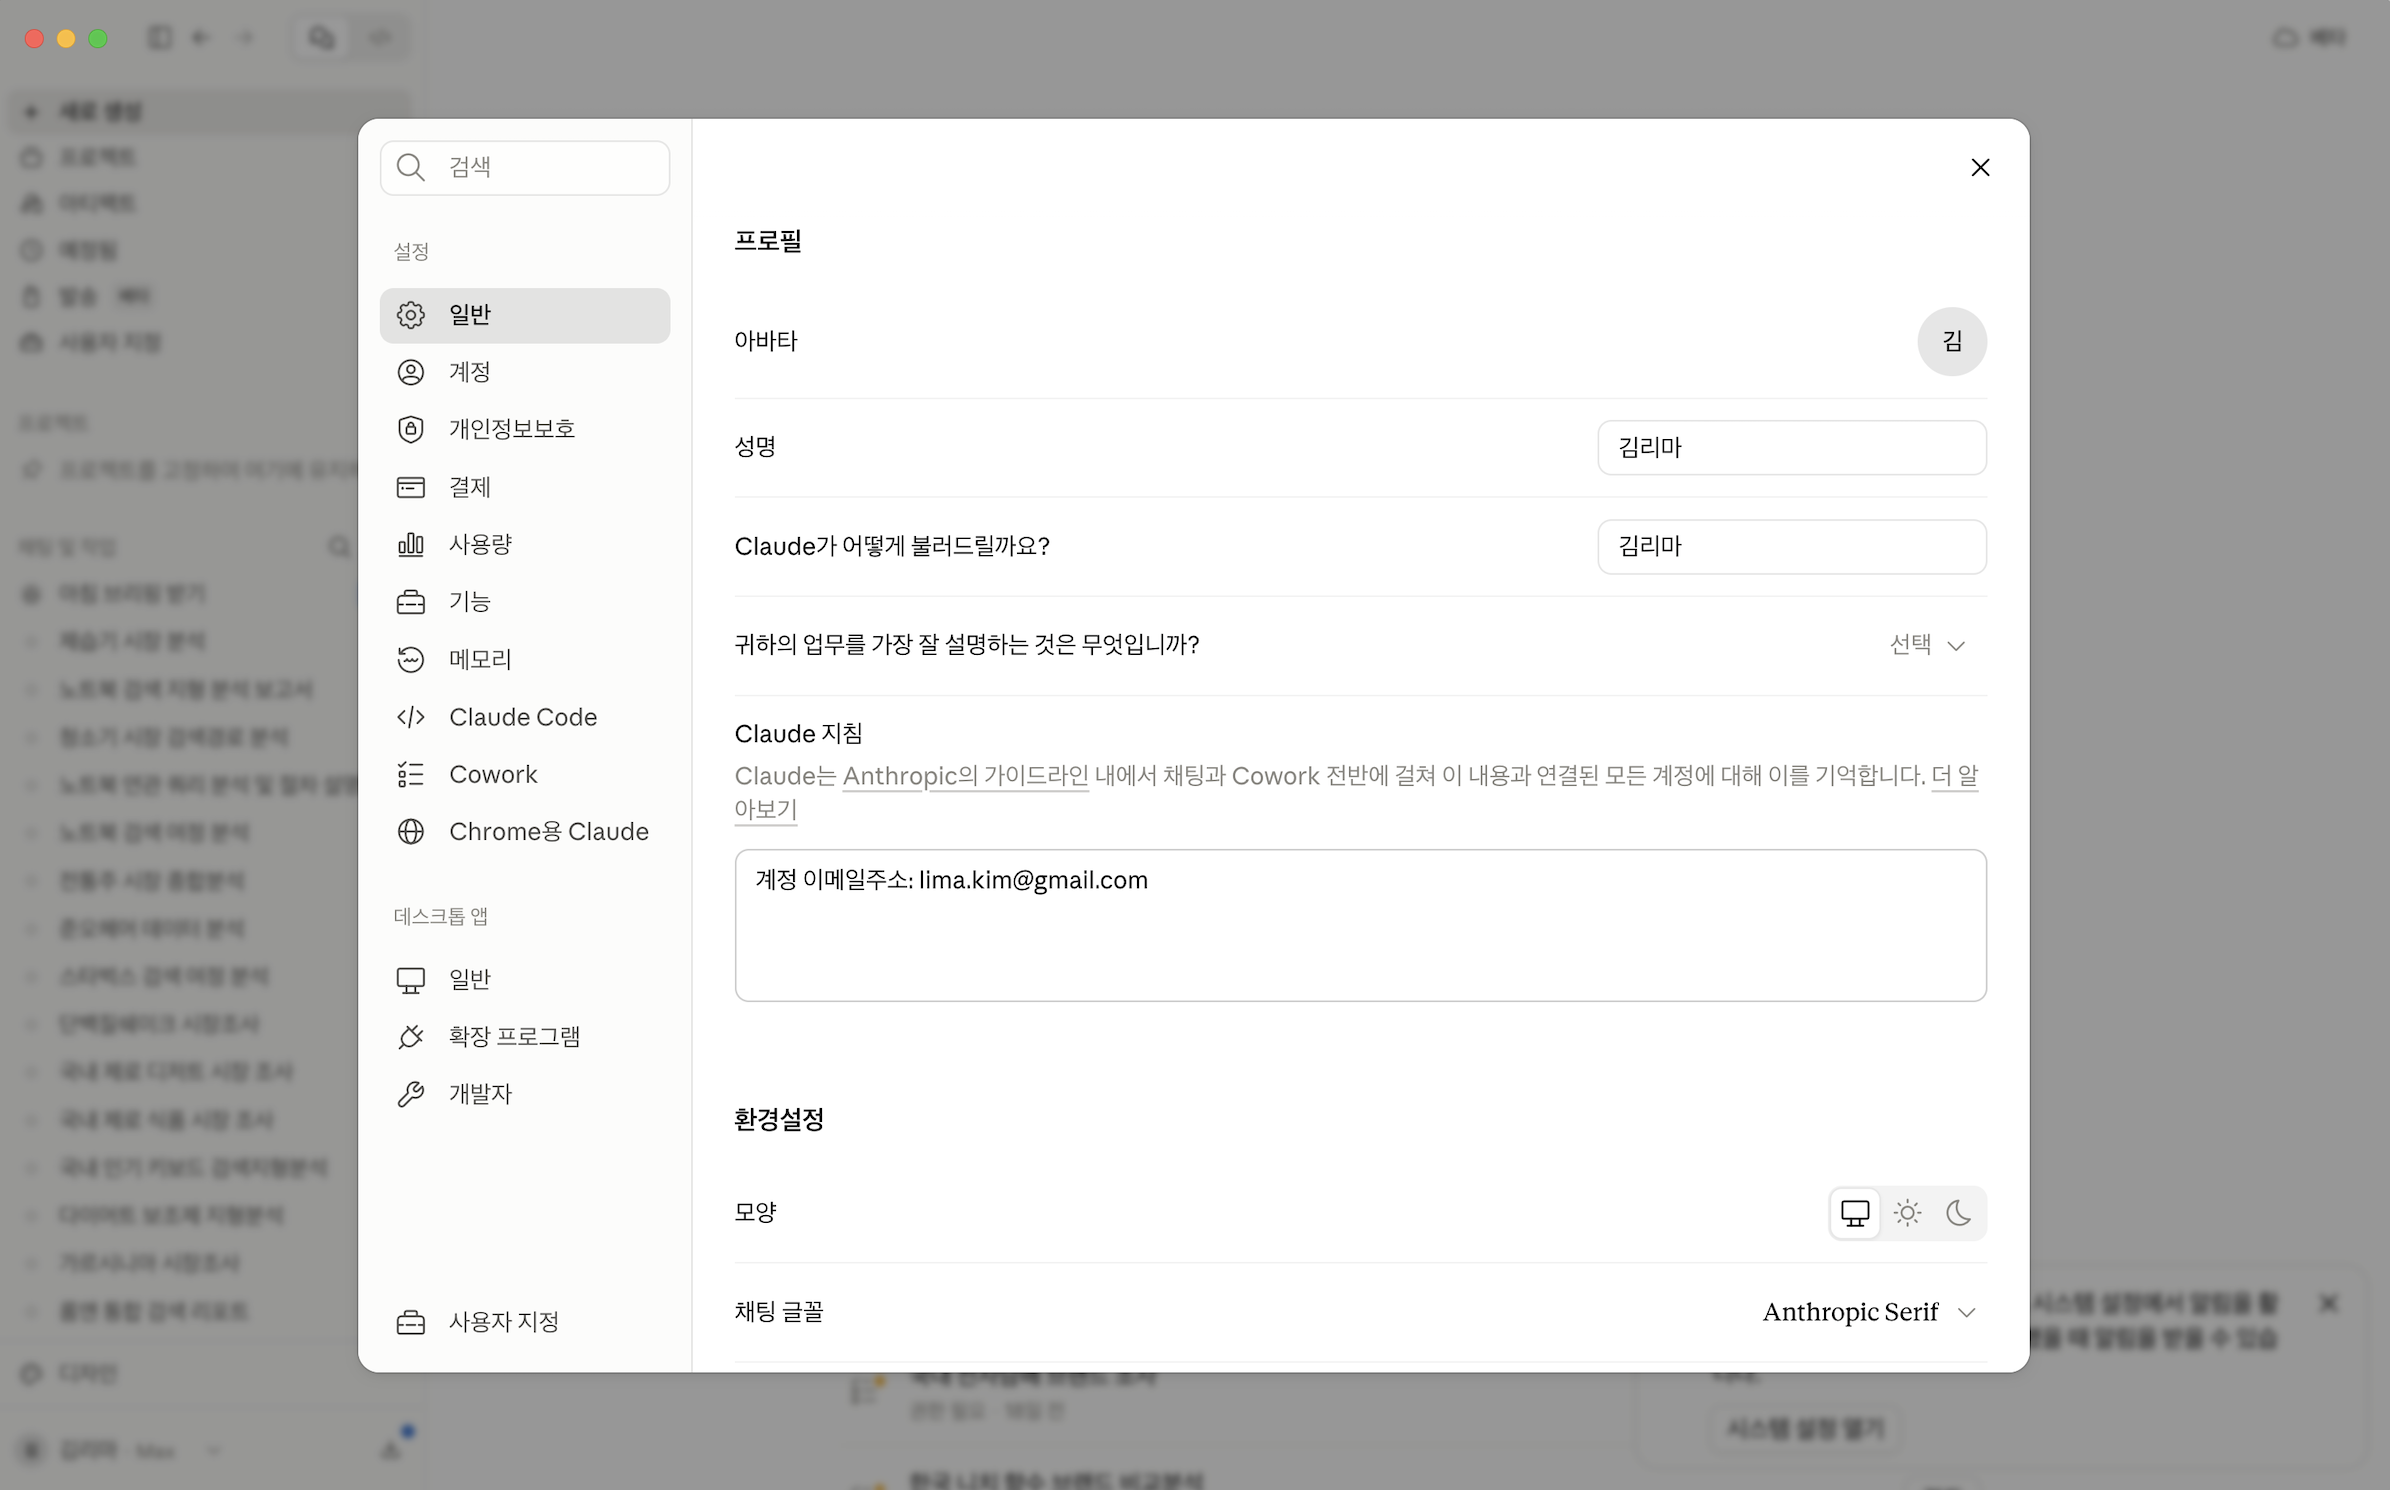Click inside the Claude 지침 text area
This screenshot has width=2390, height=1490.
point(1360,925)
